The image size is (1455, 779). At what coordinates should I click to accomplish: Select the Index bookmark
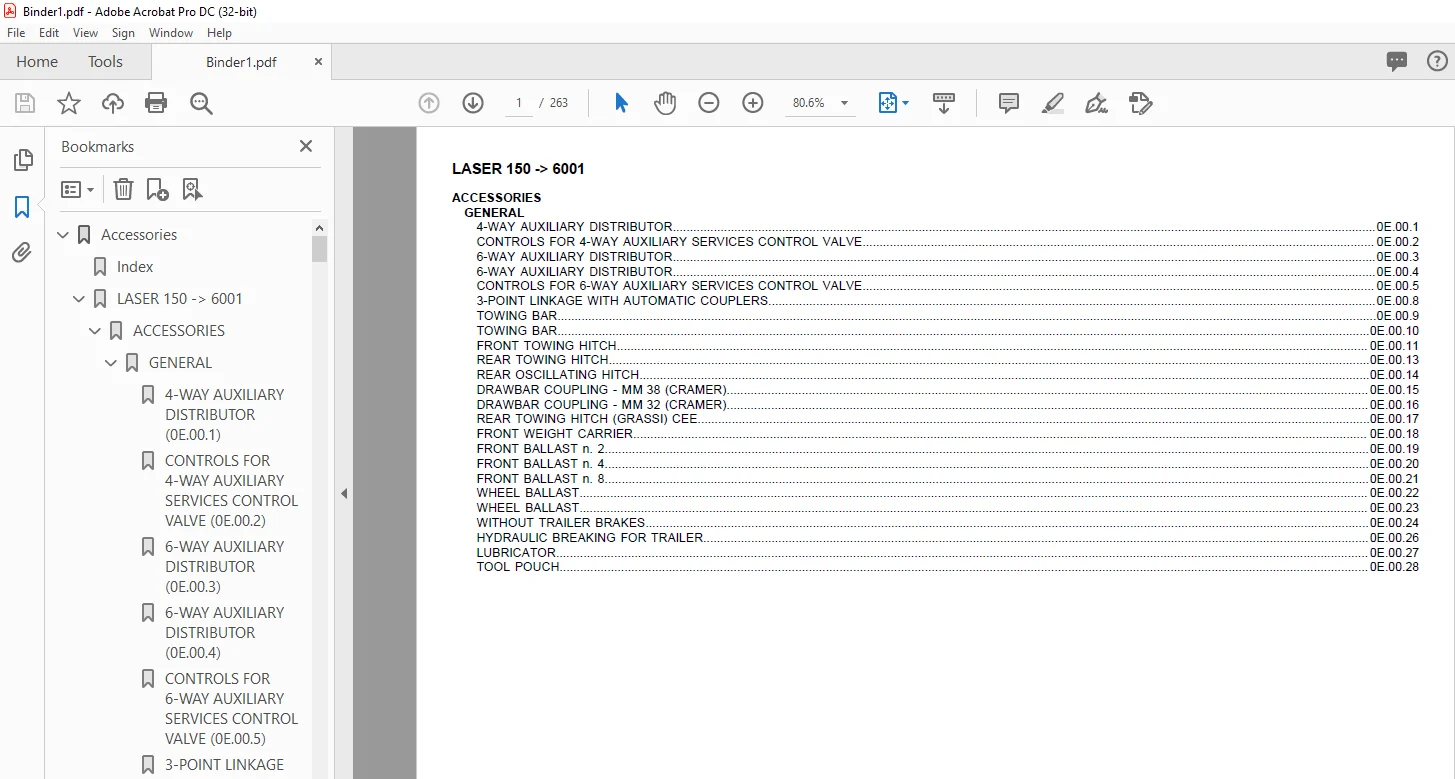(x=135, y=267)
